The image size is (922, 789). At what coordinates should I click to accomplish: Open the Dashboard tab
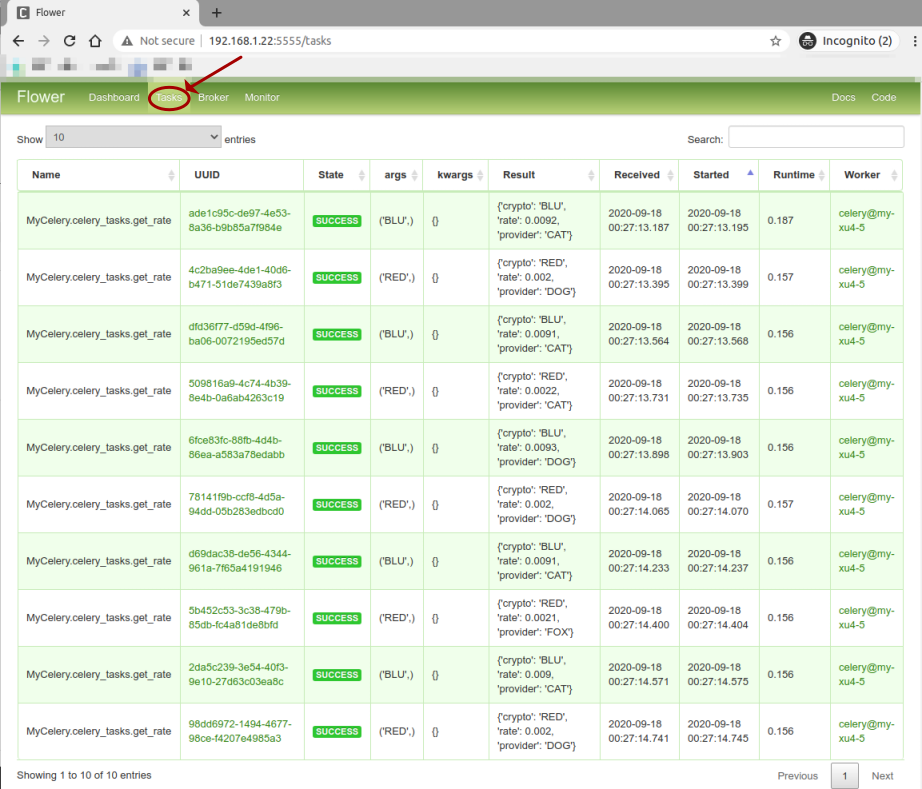(114, 98)
